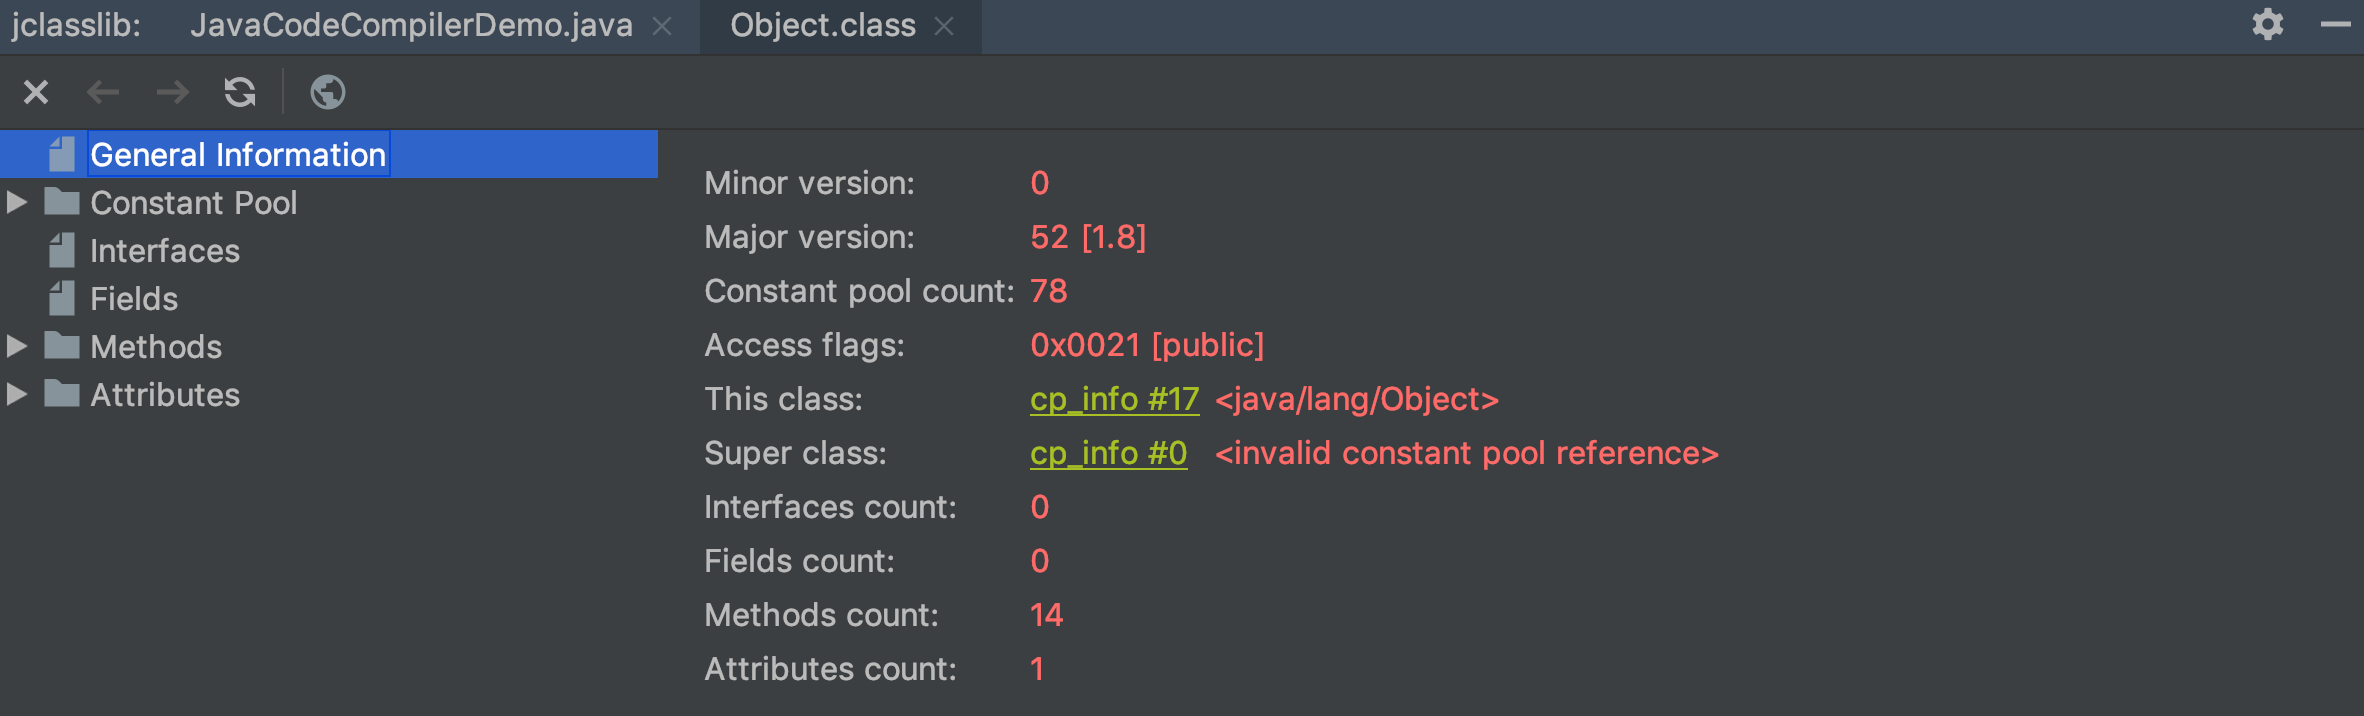
Task: Follow the cp_info #17 link
Action: point(1114,400)
